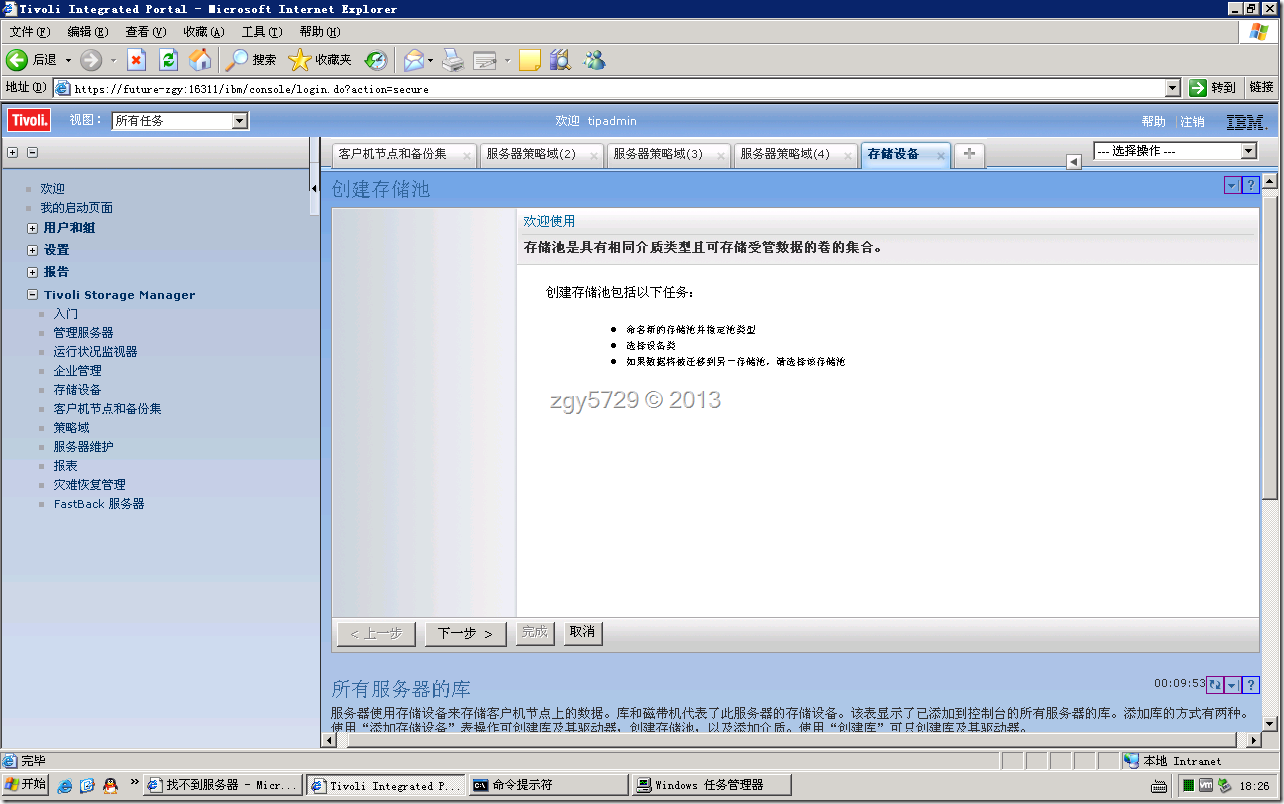The image size is (1284, 804).
Task: Click the Search magnifier icon
Action: click(x=236, y=60)
